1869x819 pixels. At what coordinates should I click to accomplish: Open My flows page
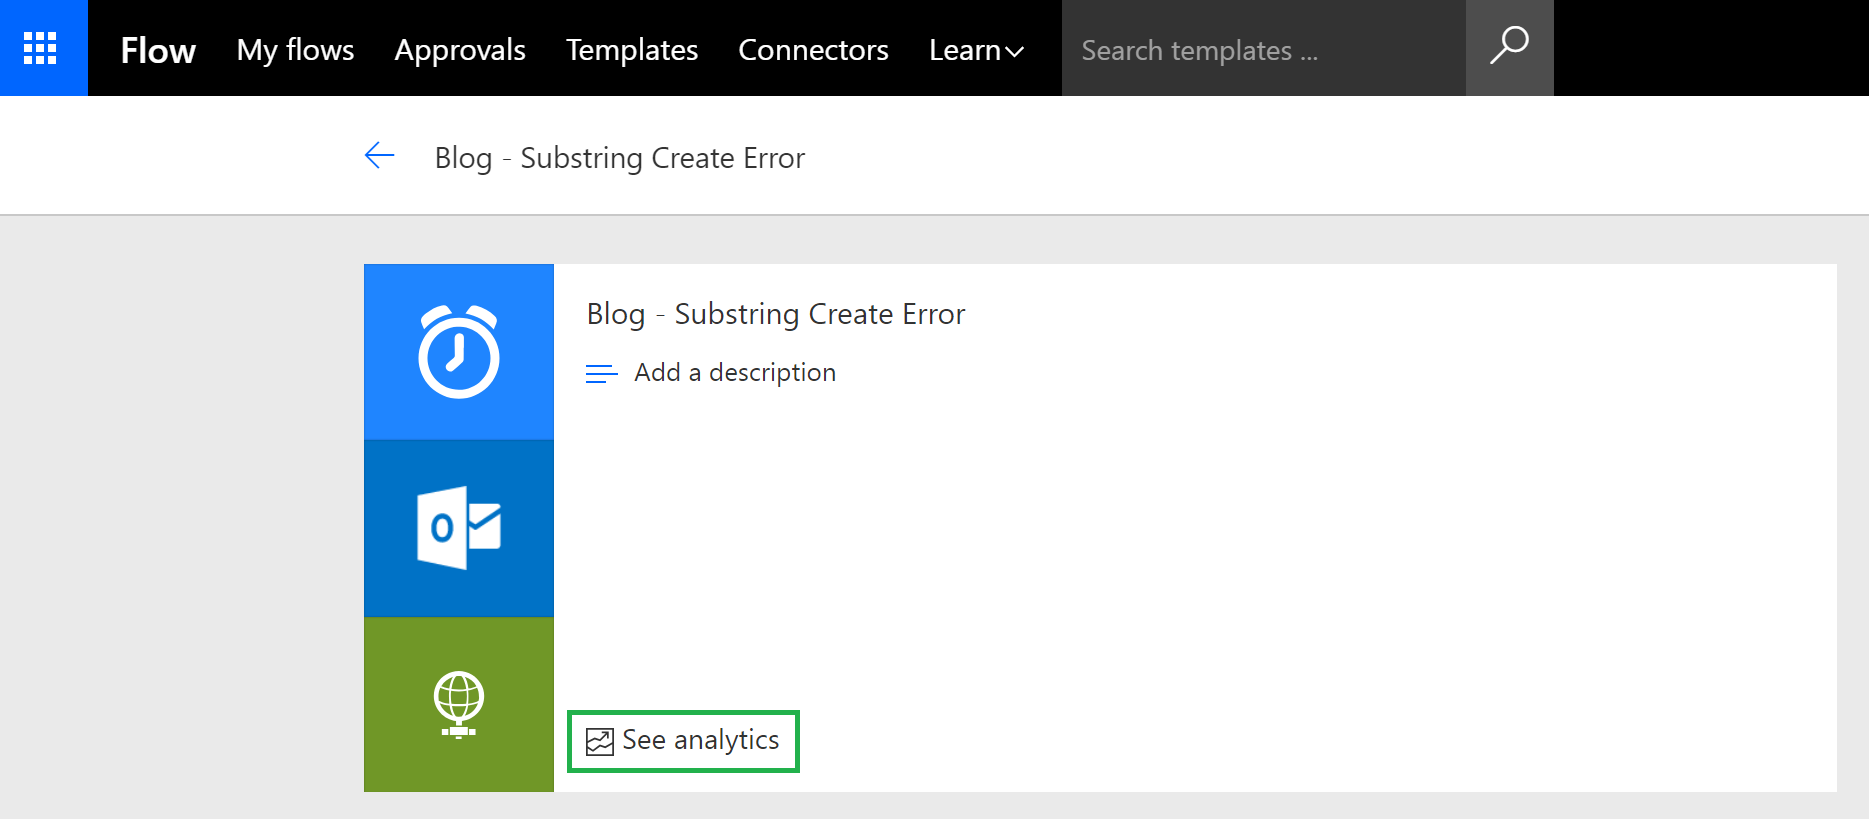[x=295, y=50]
